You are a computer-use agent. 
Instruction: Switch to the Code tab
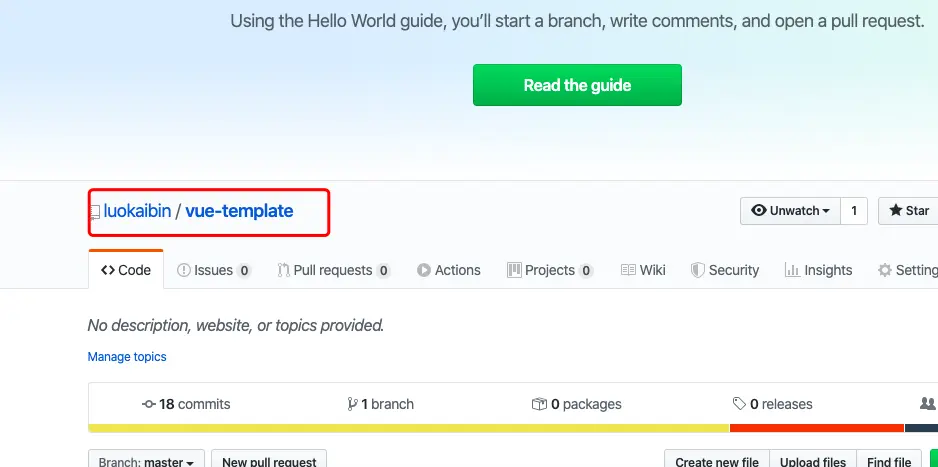tap(126, 270)
